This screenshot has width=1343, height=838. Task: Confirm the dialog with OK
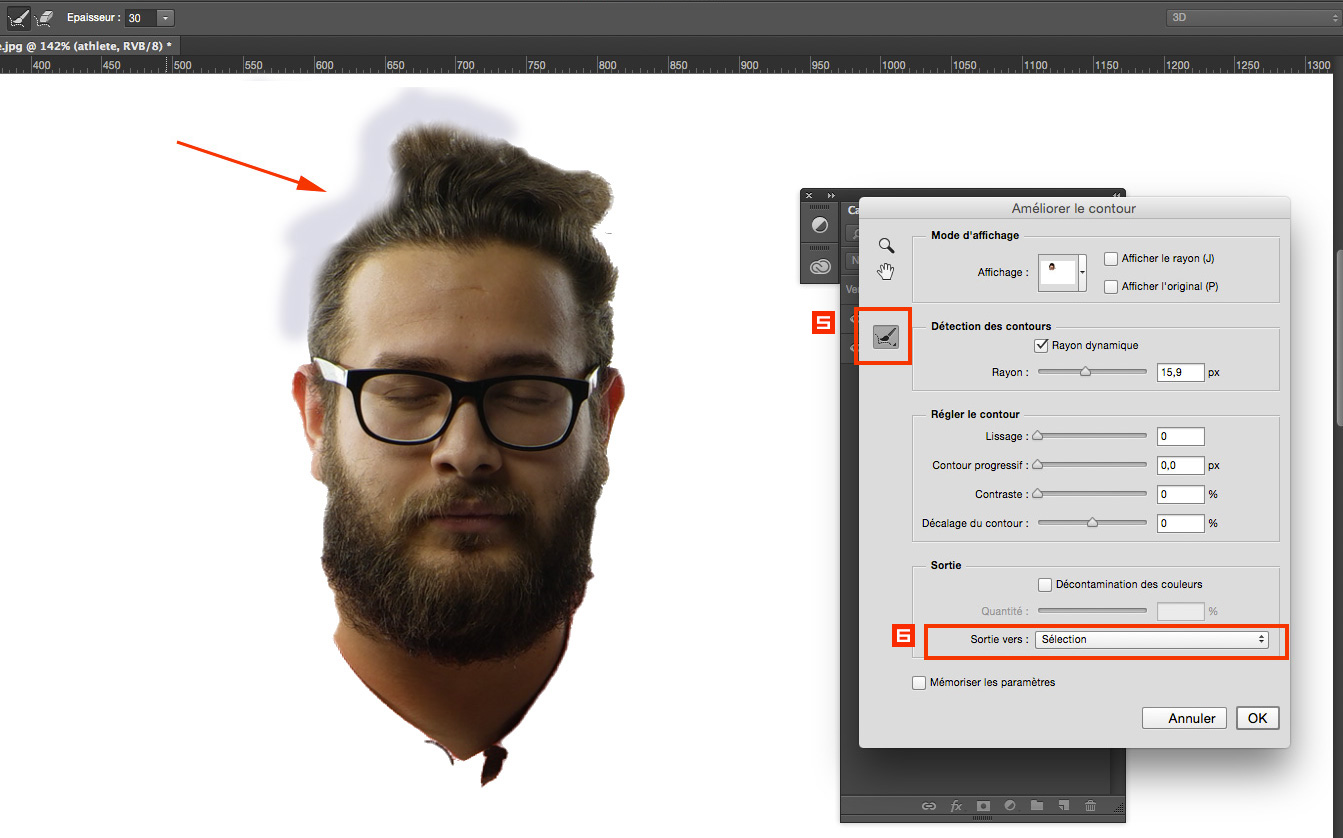coord(1257,718)
